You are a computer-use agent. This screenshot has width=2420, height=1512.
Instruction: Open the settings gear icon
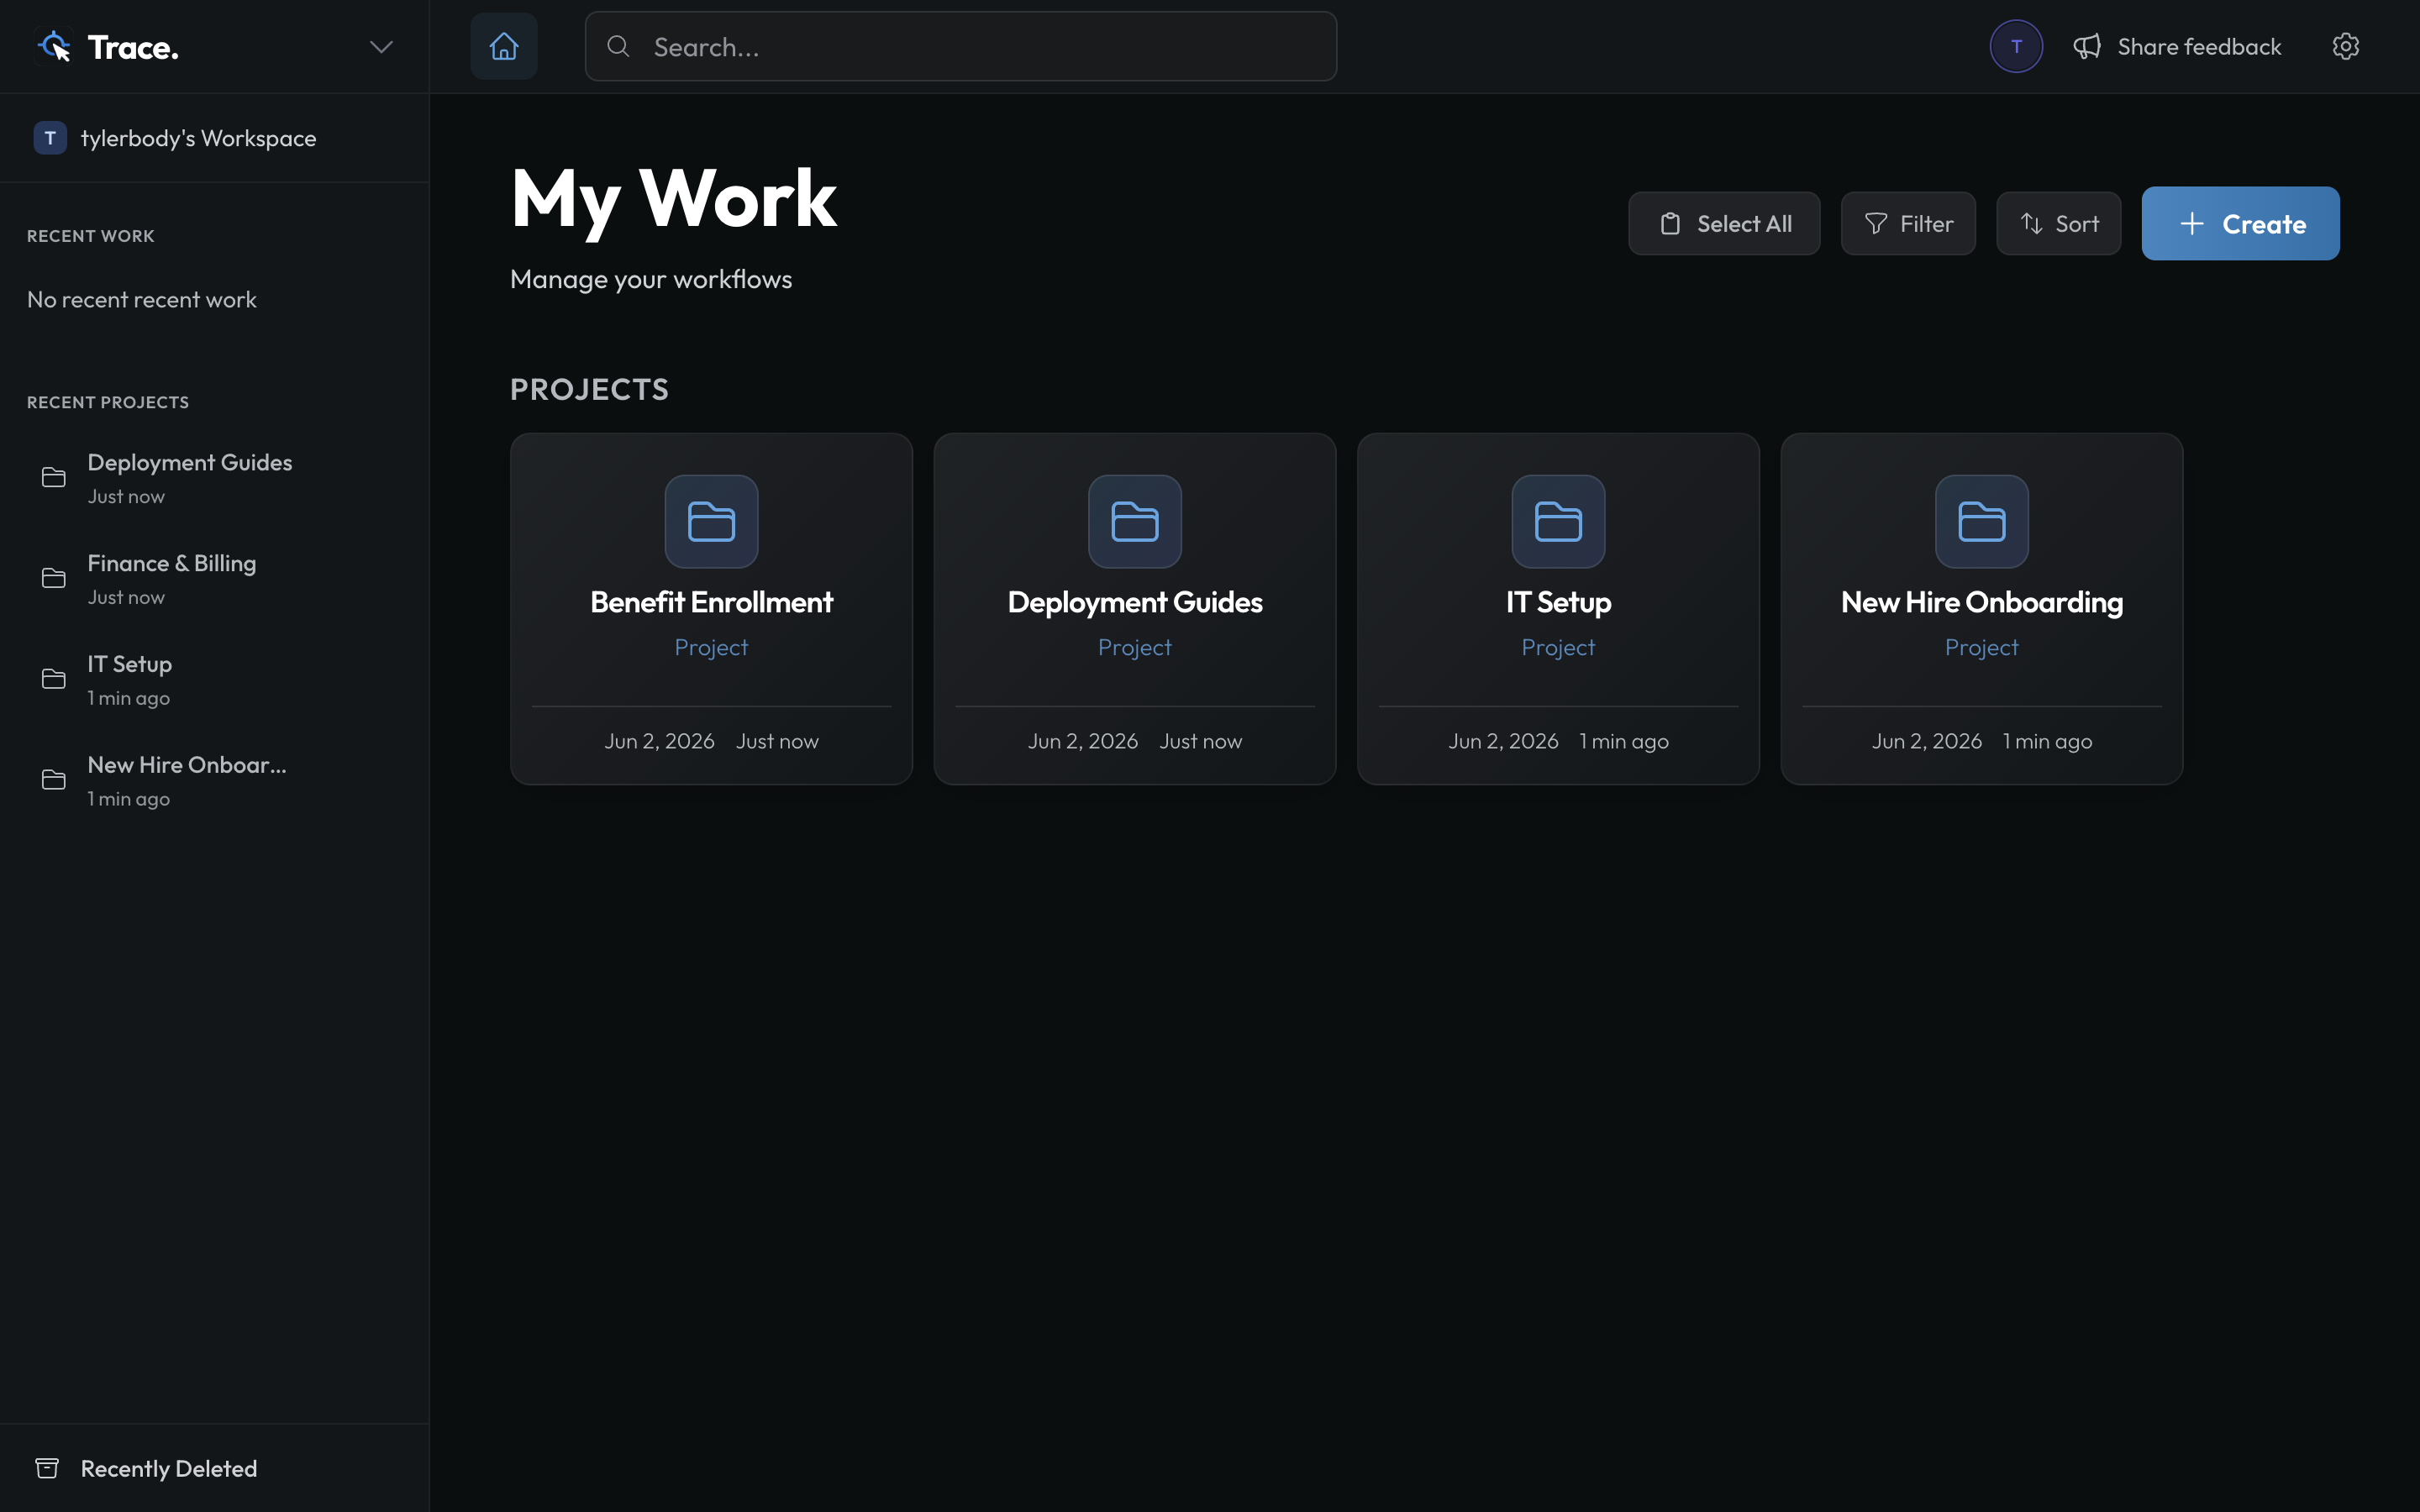[2346, 46]
